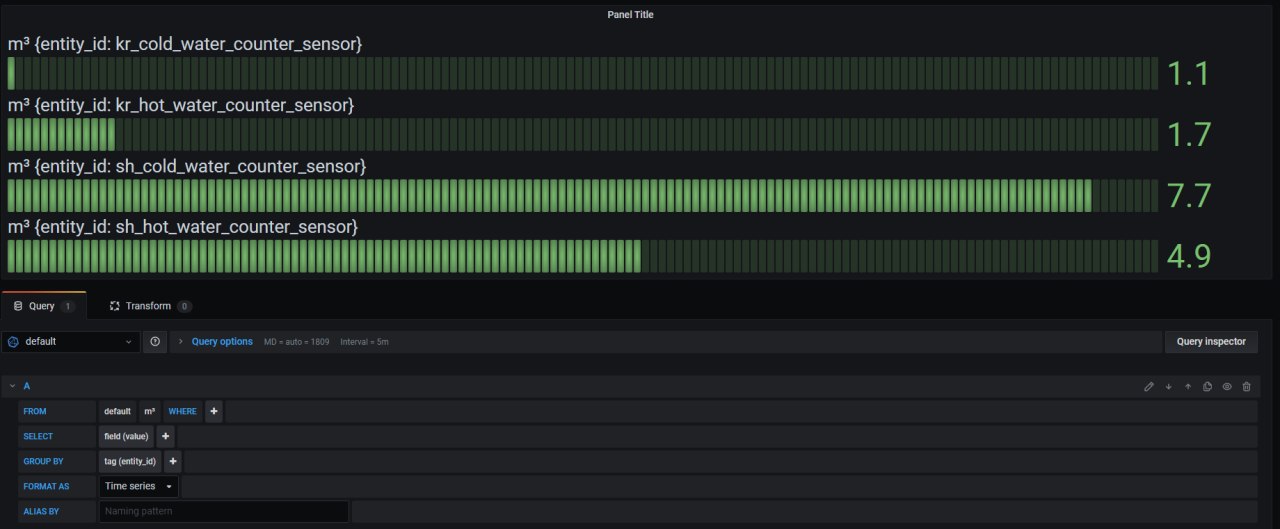This screenshot has width=1280, height=529.
Task: Click the ALIAS BY naming pattern field
Action: point(224,511)
